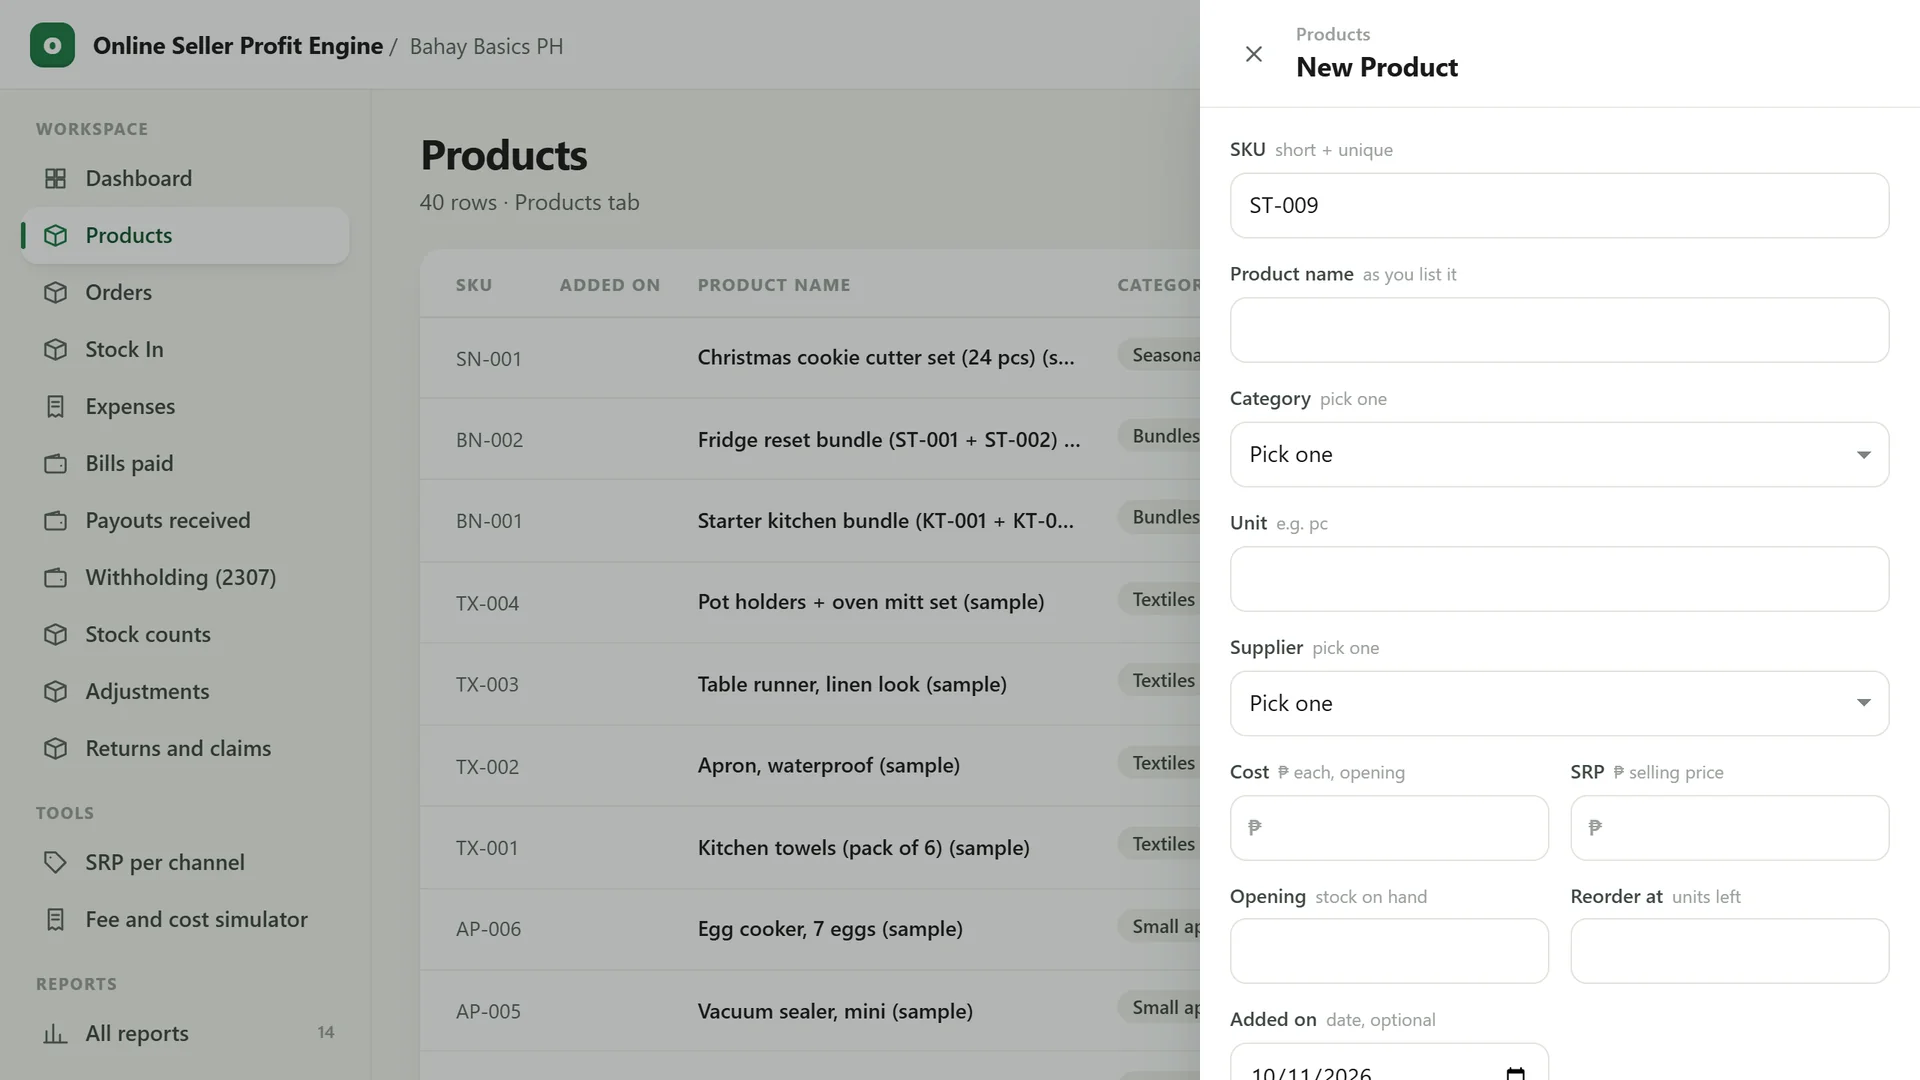Screen dimensions: 1920x1080
Task: Select the Apron, waterproof (sample) row
Action: click(810, 766)
